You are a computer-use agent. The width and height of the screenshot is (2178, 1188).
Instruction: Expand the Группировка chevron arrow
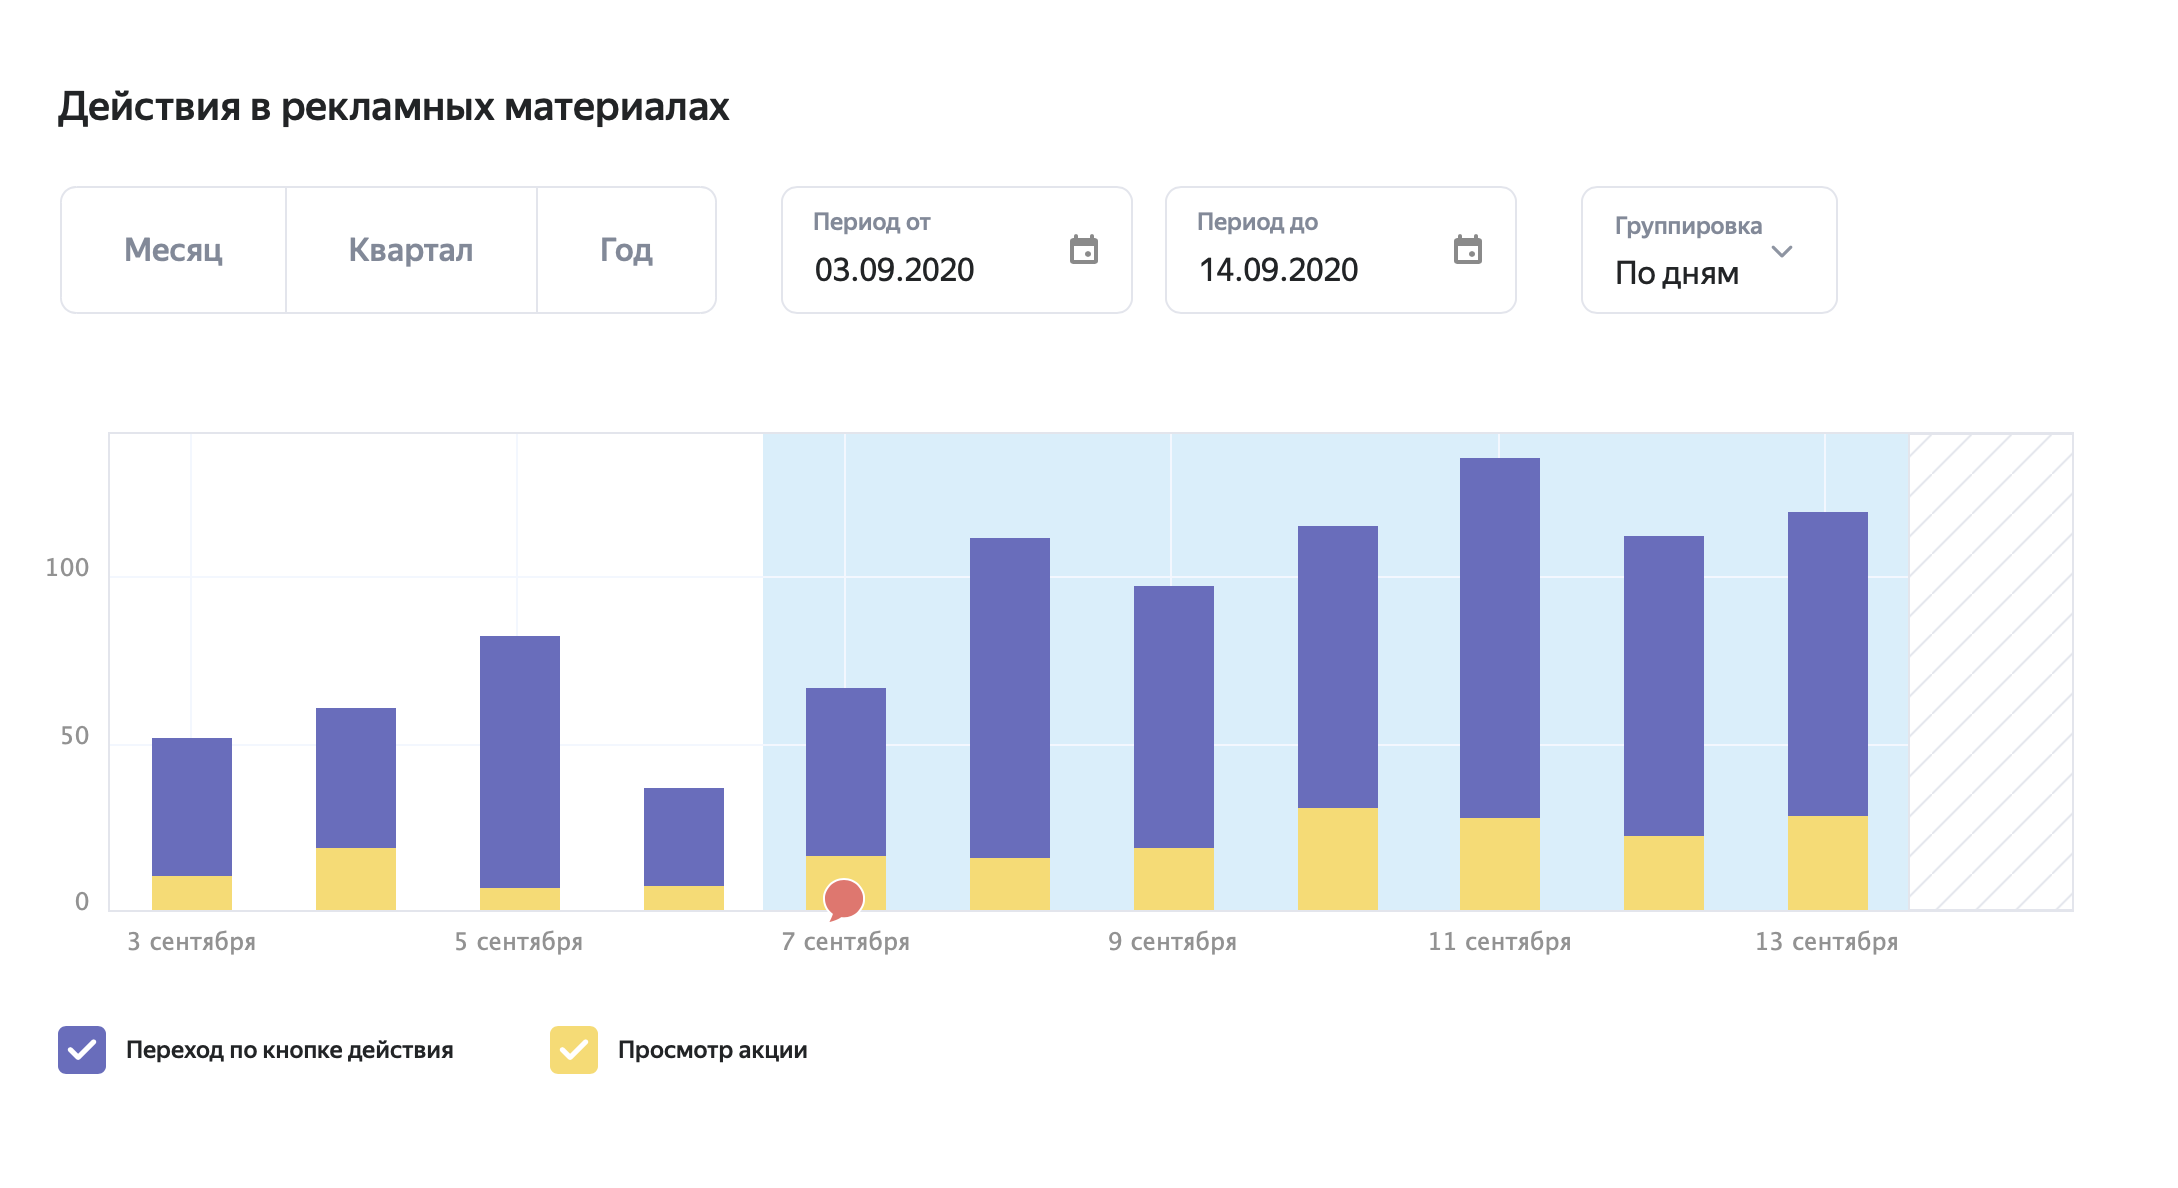(1781, 252)
